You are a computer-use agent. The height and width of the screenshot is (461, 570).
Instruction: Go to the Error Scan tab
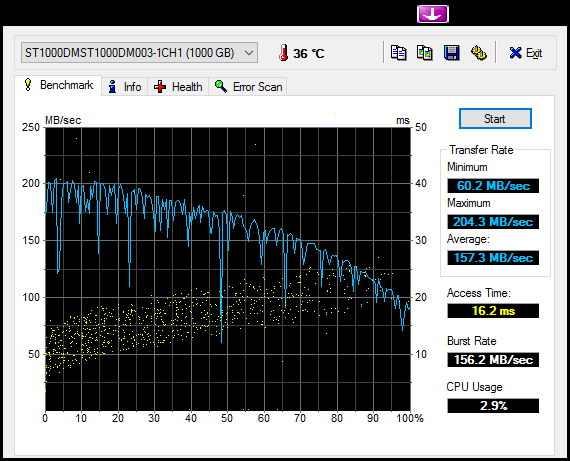(x=248, y=87)
